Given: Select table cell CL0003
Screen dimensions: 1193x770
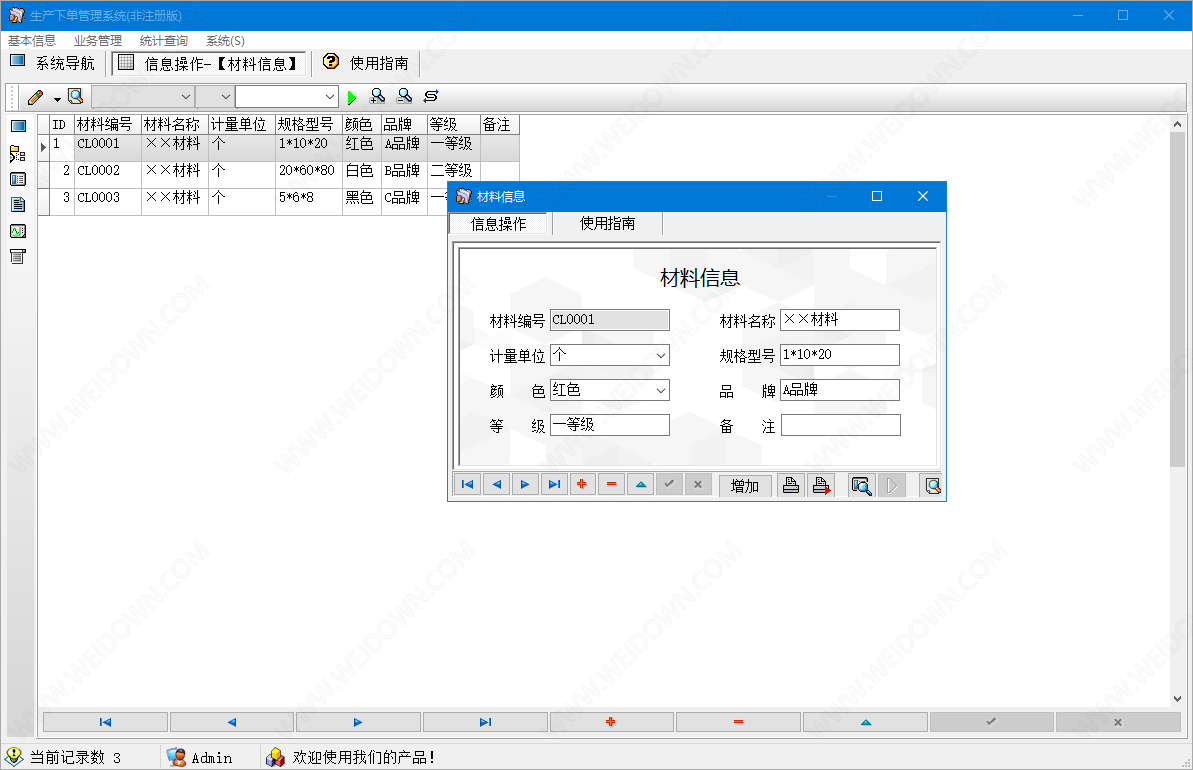Looking at the screenshot, I should click(x=107, y=202).
